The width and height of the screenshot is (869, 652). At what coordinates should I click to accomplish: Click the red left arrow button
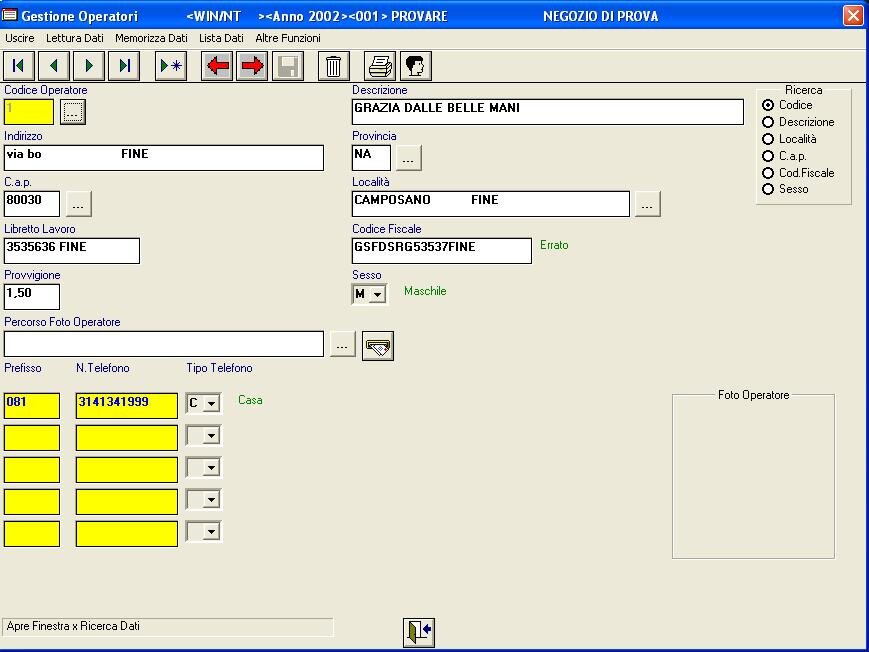217,66
